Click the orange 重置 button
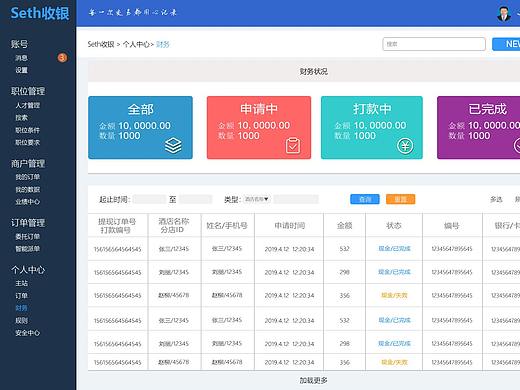Screen dimensions: 520x390 coord(400,199)
